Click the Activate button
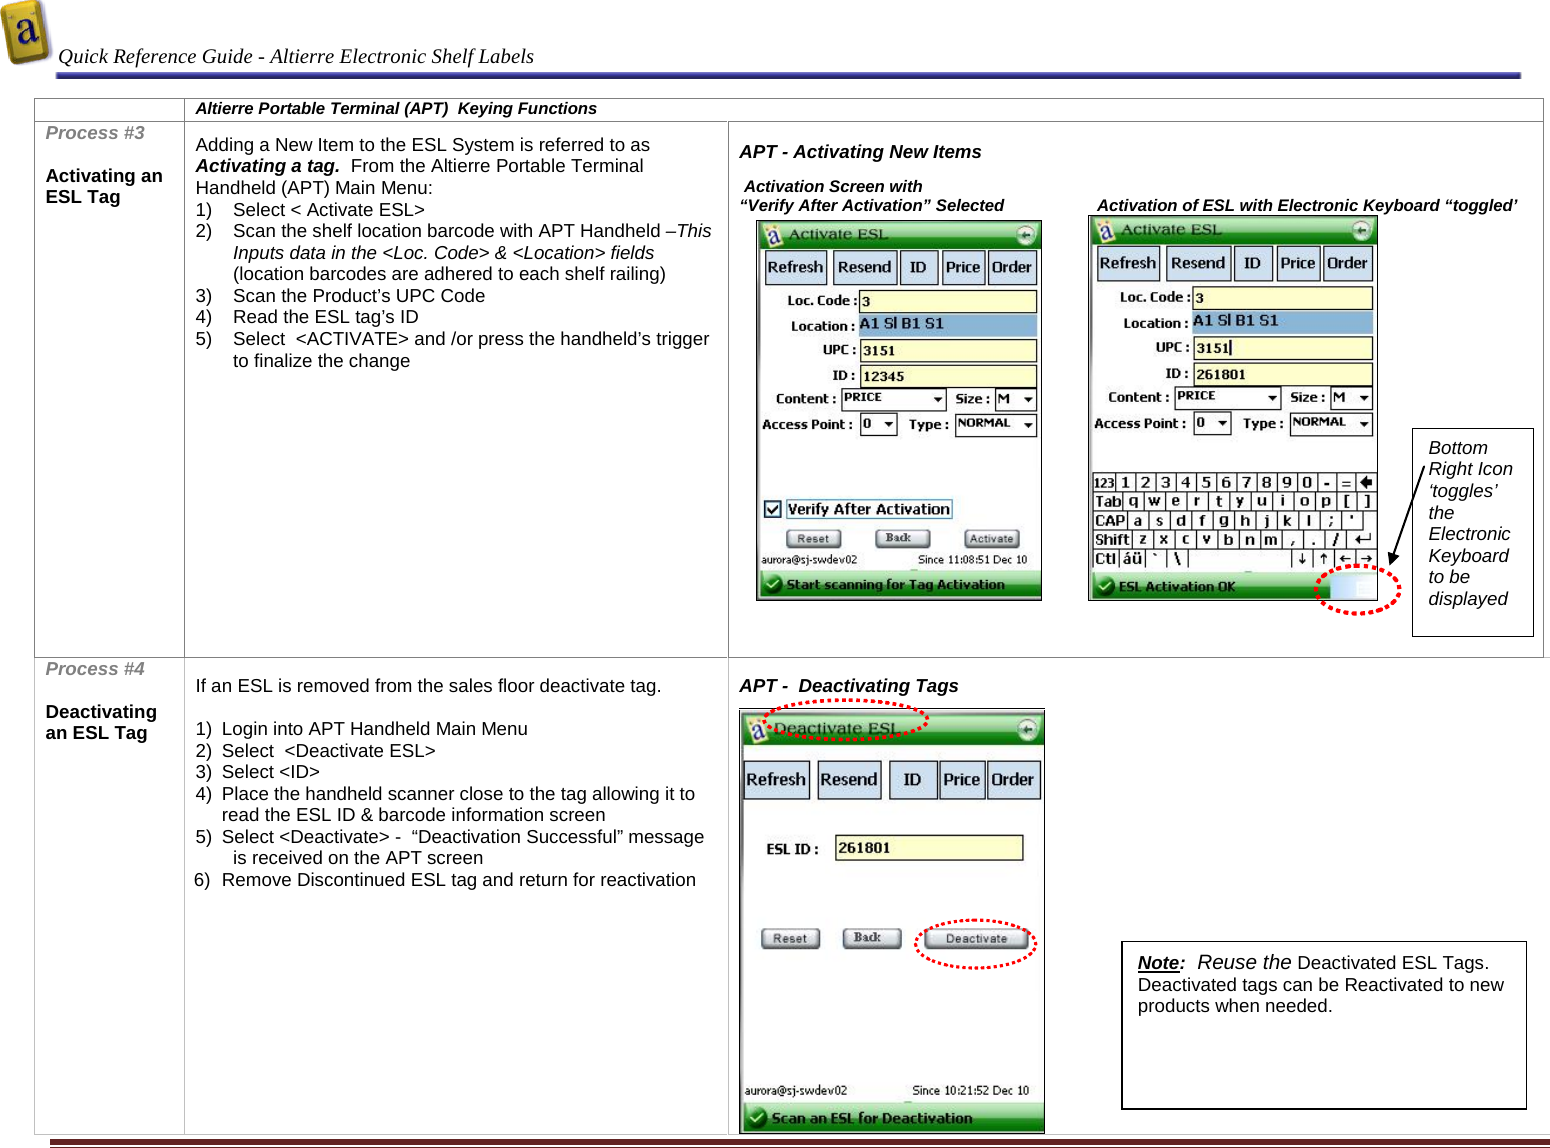The width and height of the screenshot is (1550, 1148). (x=991, y=539)
